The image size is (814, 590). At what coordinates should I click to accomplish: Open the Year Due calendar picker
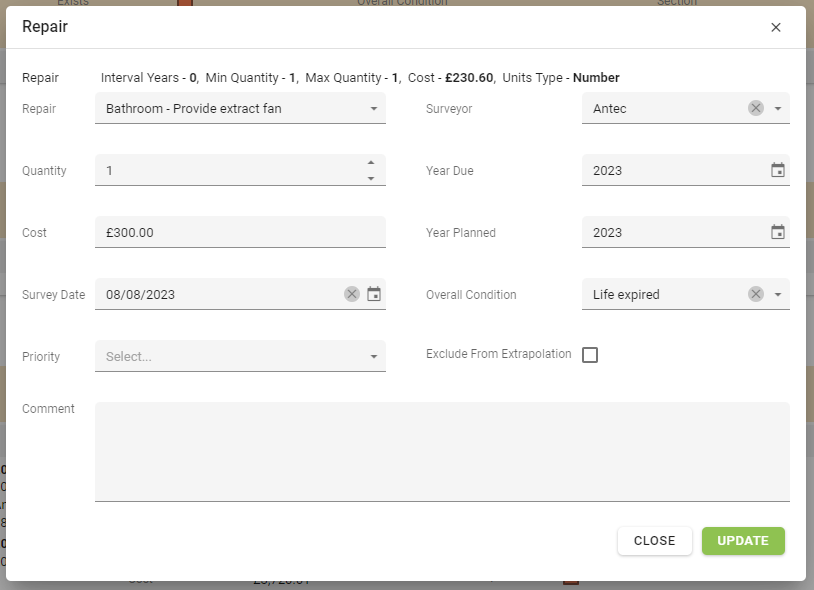[x=778, y=170]
